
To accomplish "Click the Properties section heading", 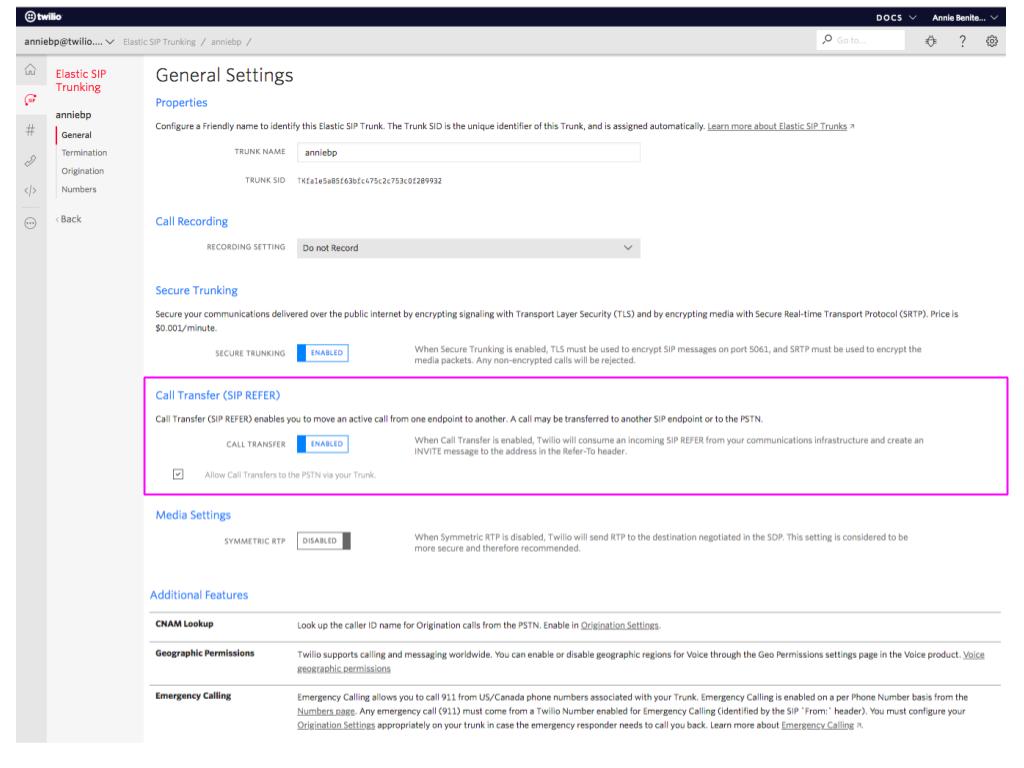I will pyautogui.click(x=182, y=103).
